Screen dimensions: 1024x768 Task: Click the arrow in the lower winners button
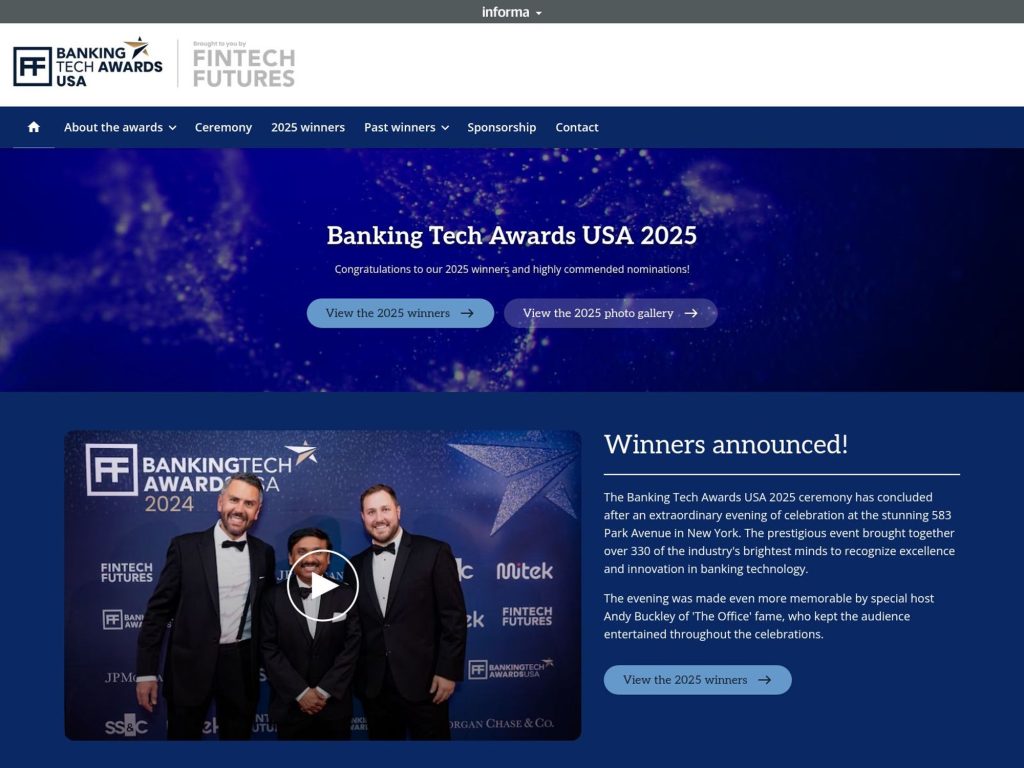[765, 680]
